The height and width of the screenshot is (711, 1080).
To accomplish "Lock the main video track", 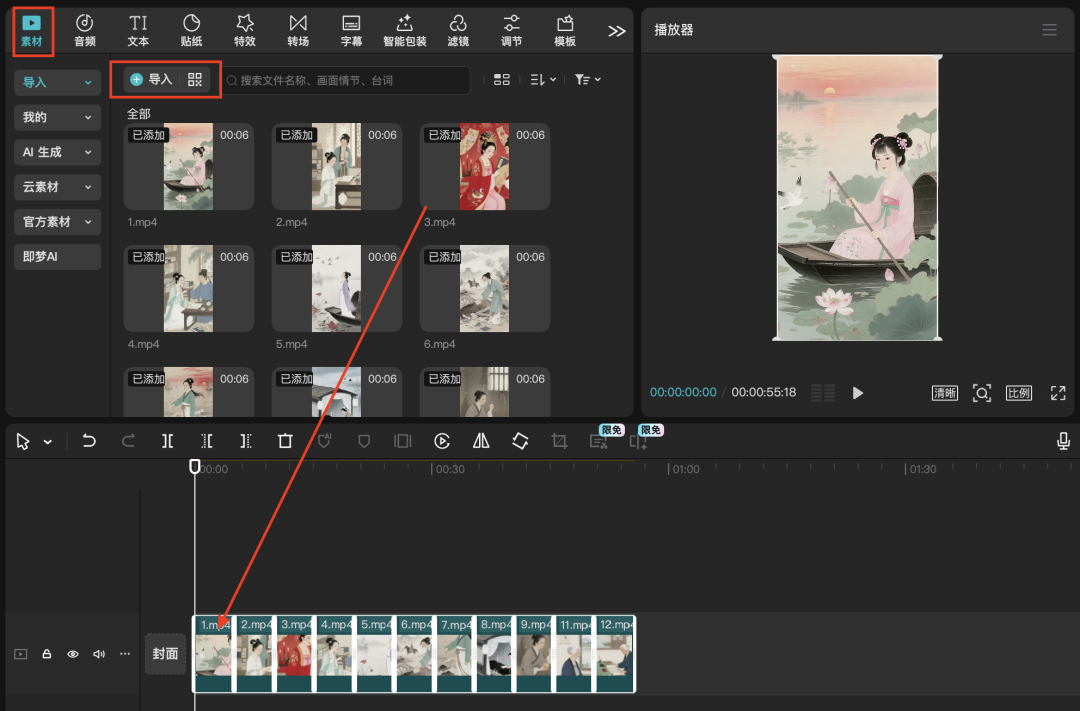I will click(x=47, y=654).
